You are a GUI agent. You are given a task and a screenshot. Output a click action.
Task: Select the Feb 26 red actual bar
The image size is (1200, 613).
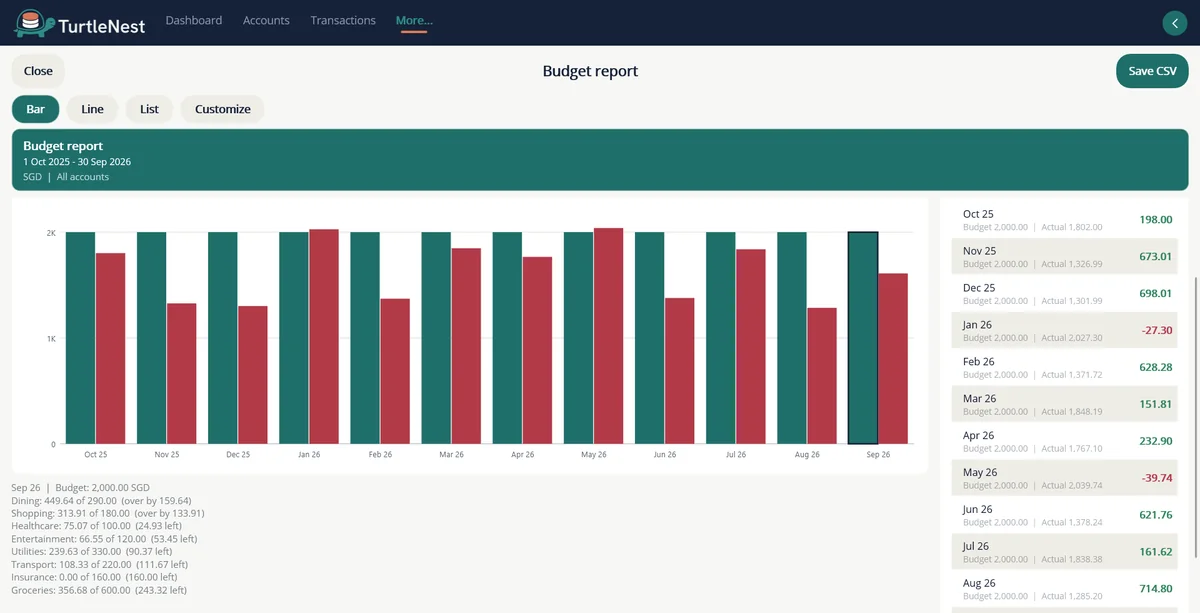click(395, 372)
